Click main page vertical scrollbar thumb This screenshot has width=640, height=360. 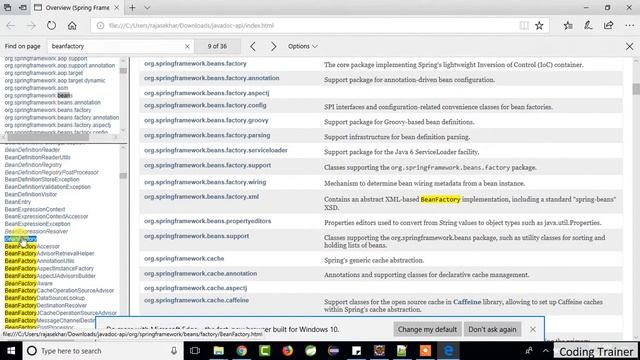tap(636, 89)
